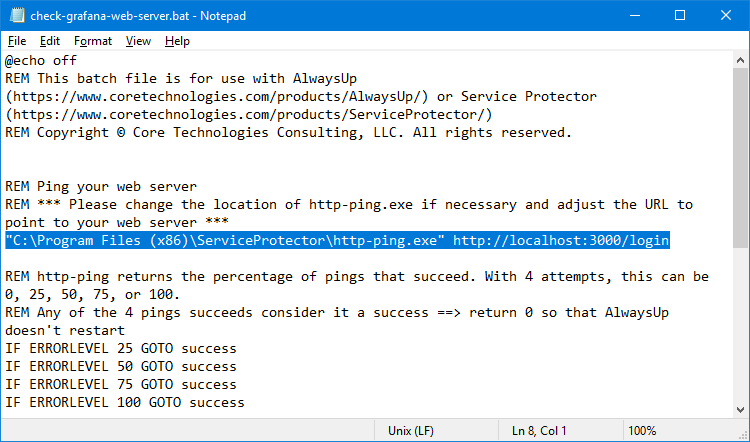Click the scroll up arrow

740,60
